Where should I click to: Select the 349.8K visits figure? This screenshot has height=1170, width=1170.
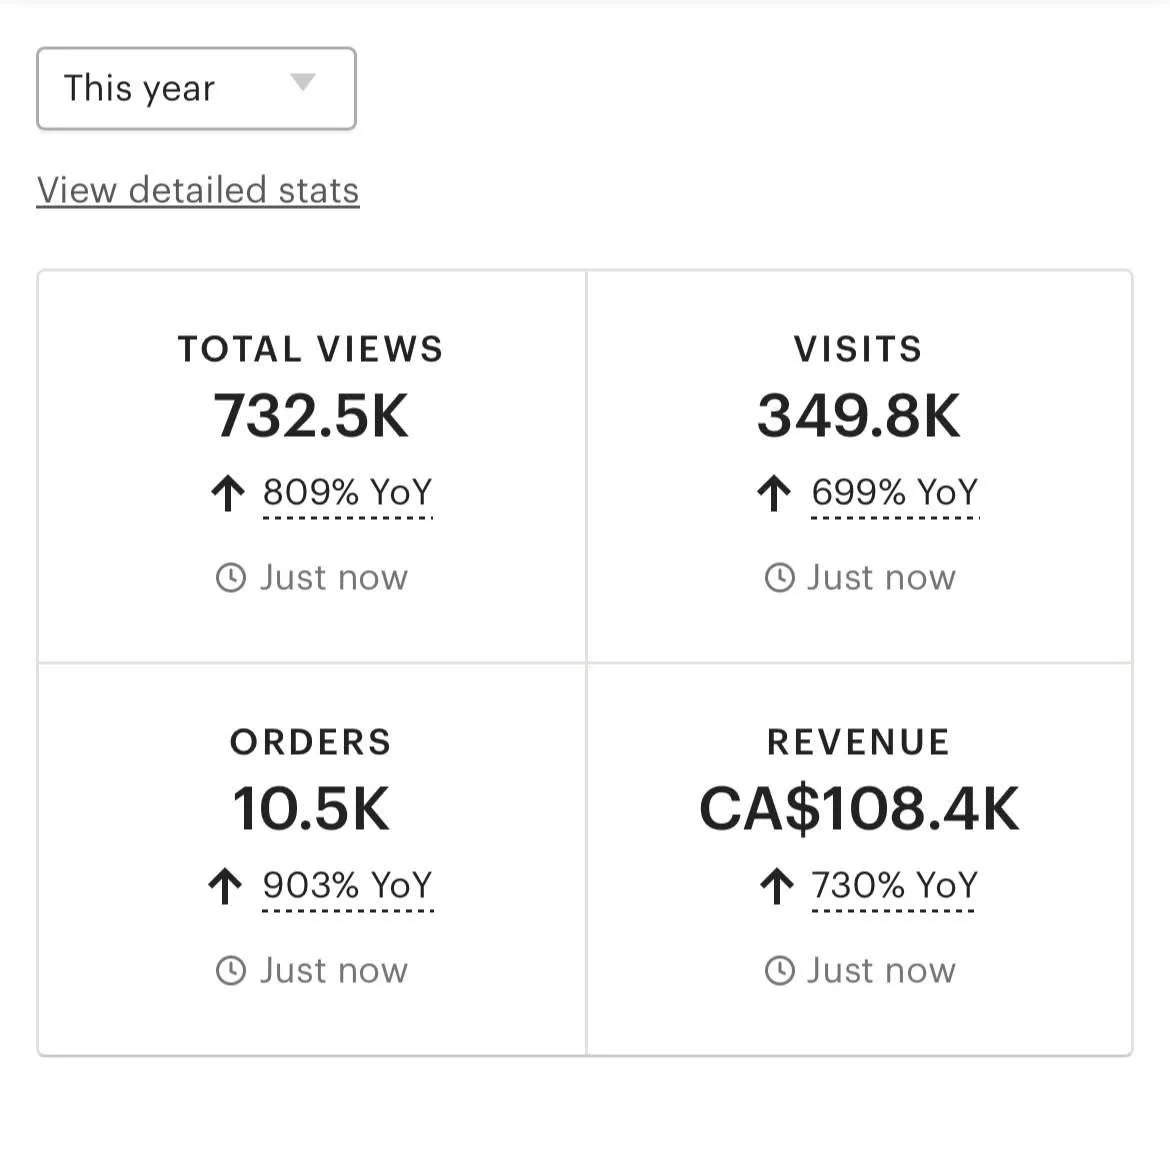click(x=859, y=416)
